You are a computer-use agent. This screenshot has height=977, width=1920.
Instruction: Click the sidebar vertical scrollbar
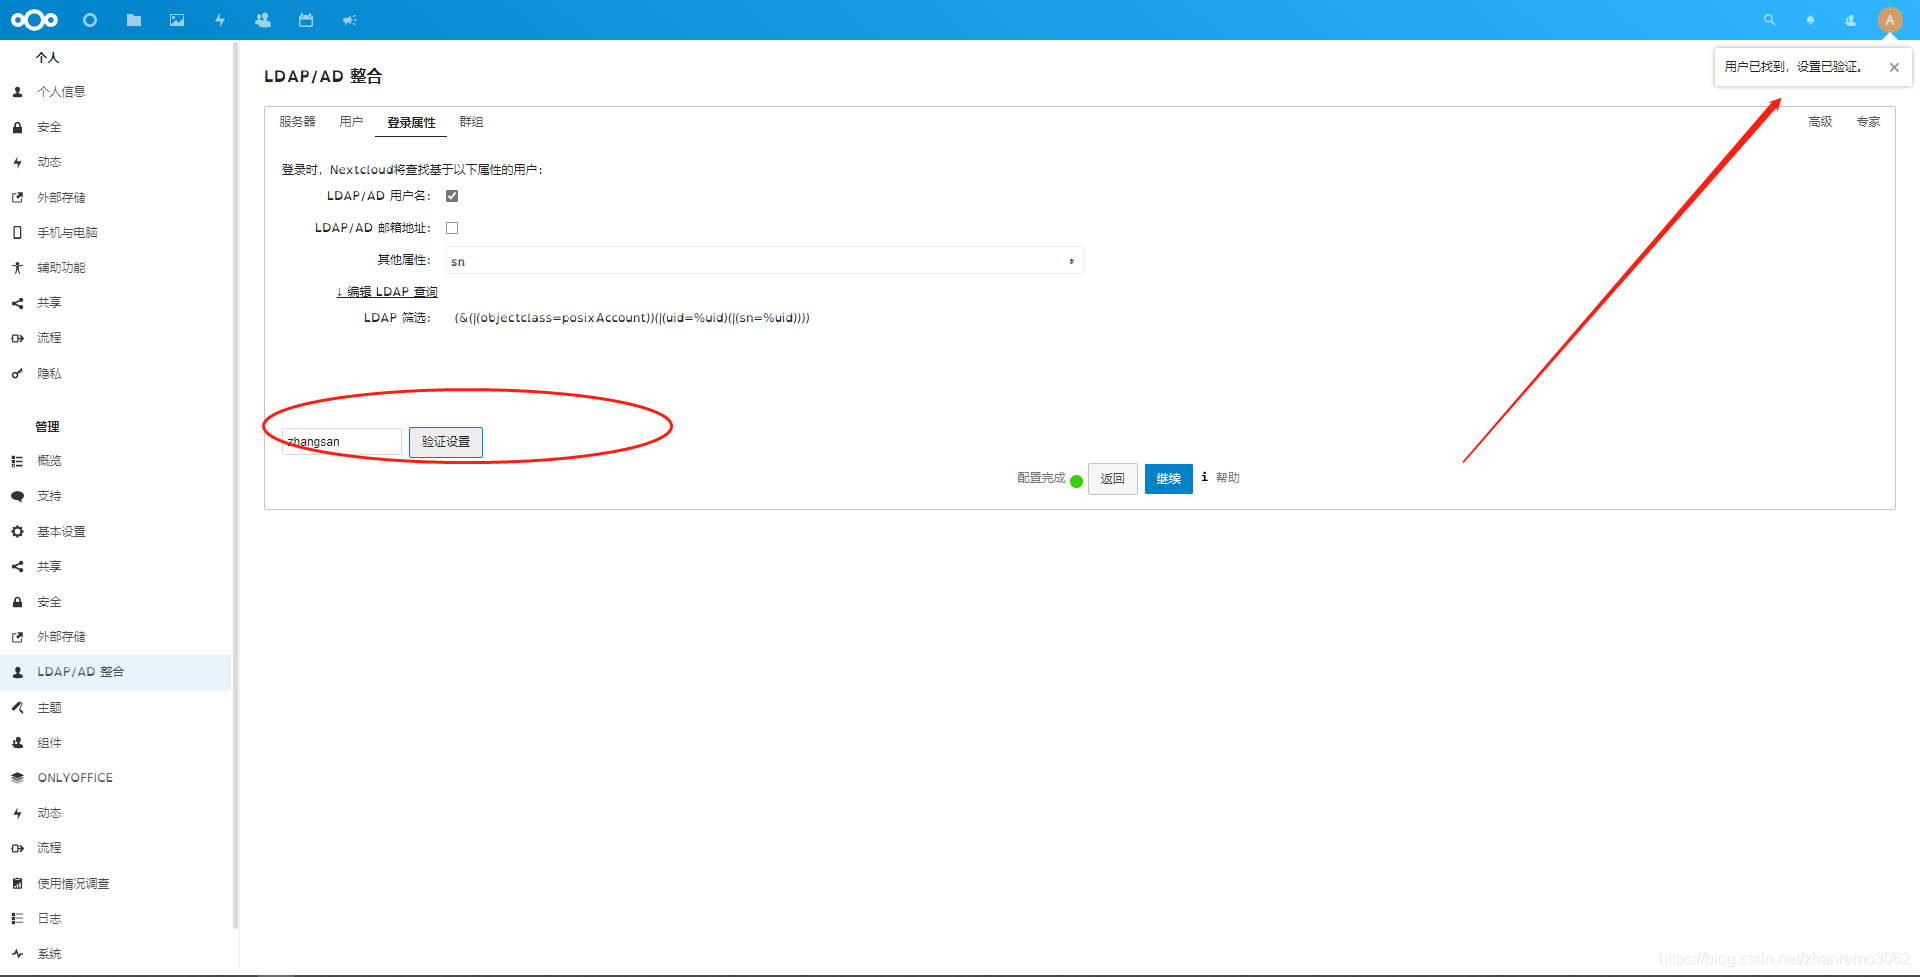(236, 485)
